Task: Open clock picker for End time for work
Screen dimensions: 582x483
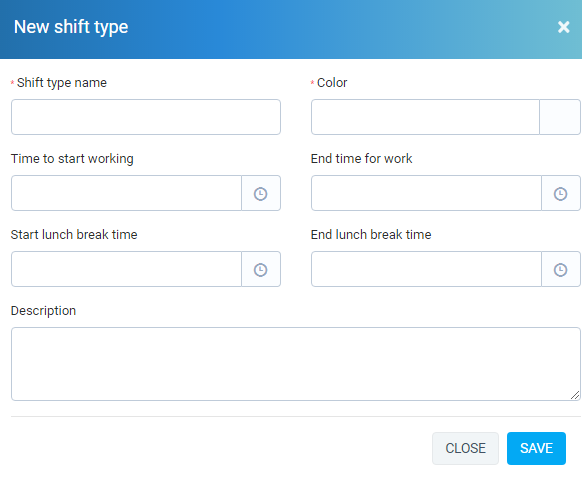Action: [561, 193]
